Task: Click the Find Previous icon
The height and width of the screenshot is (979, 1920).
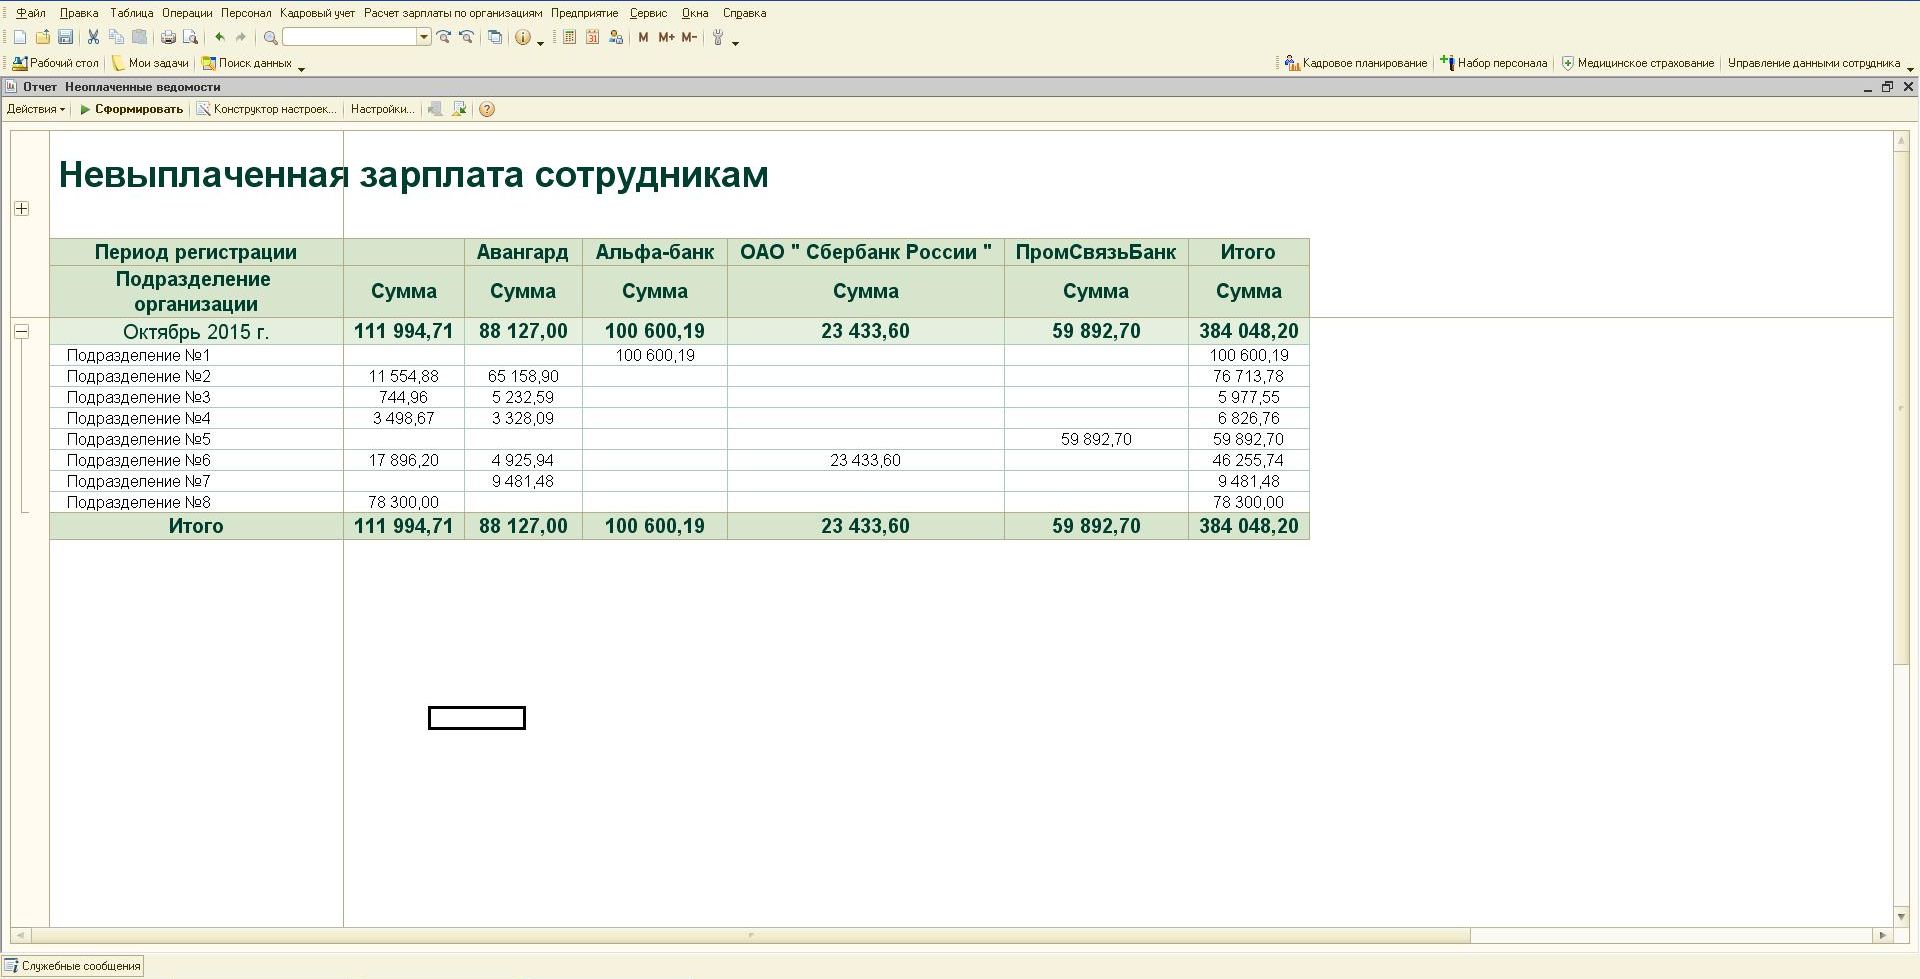Action: coord(466,38)
